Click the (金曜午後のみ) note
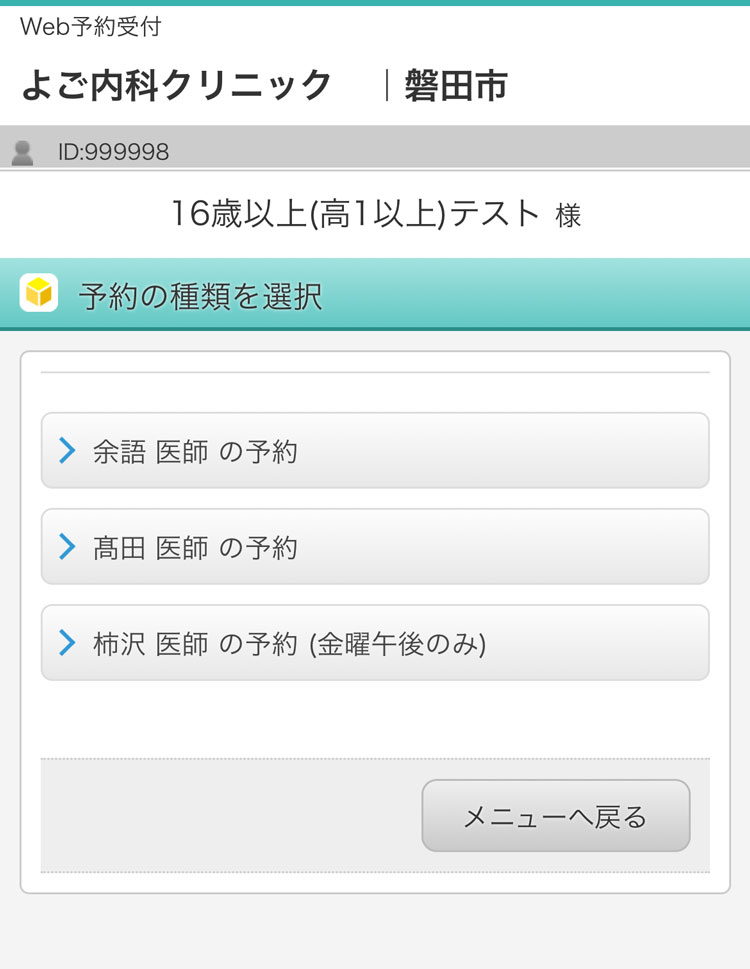 pos(398,644)
